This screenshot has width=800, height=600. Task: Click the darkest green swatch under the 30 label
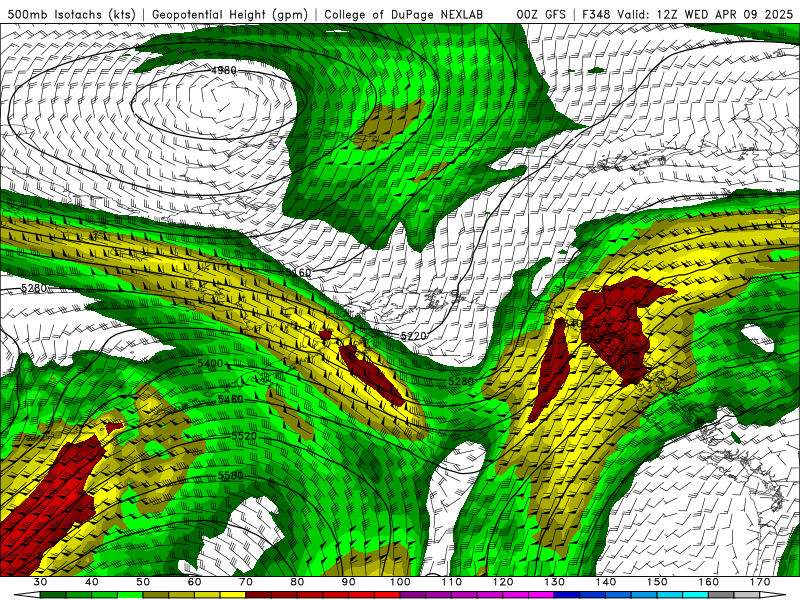coord(53,595)
